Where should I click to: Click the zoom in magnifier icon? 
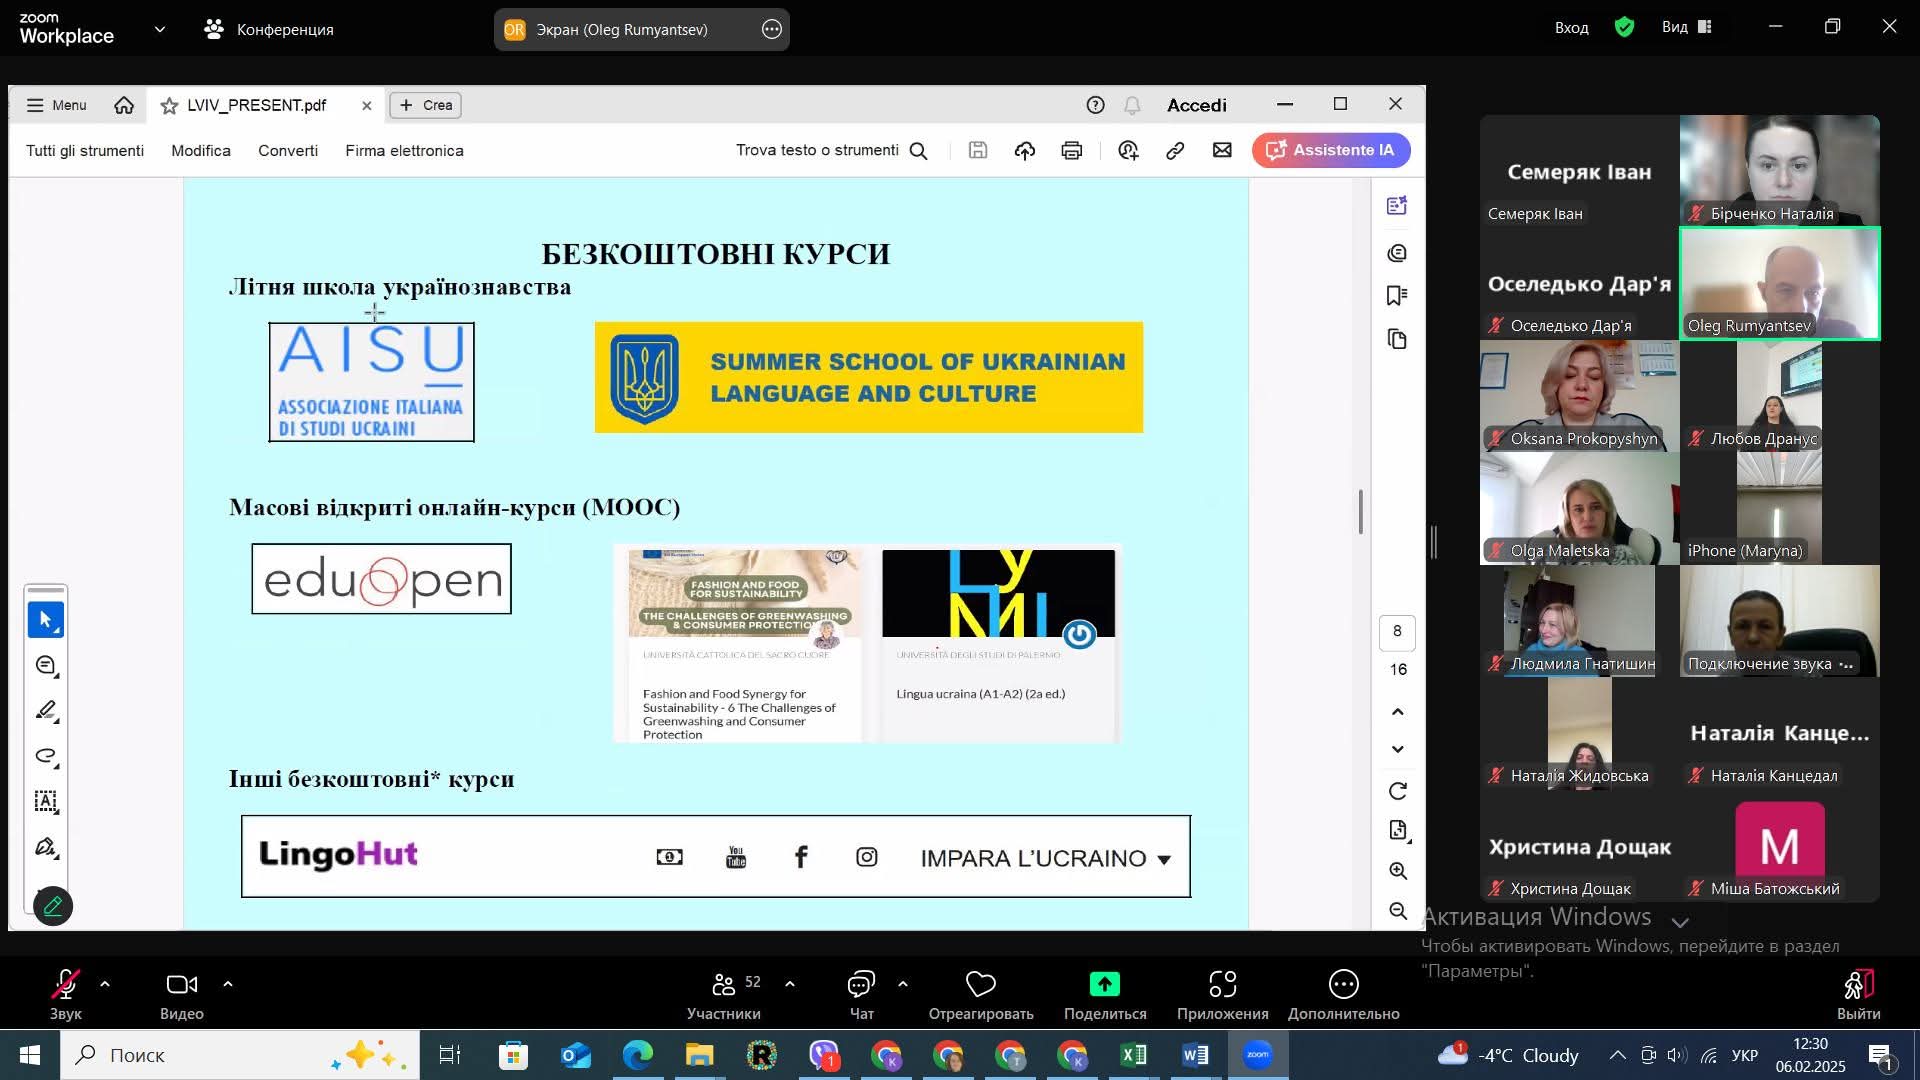click(1398, 871)
